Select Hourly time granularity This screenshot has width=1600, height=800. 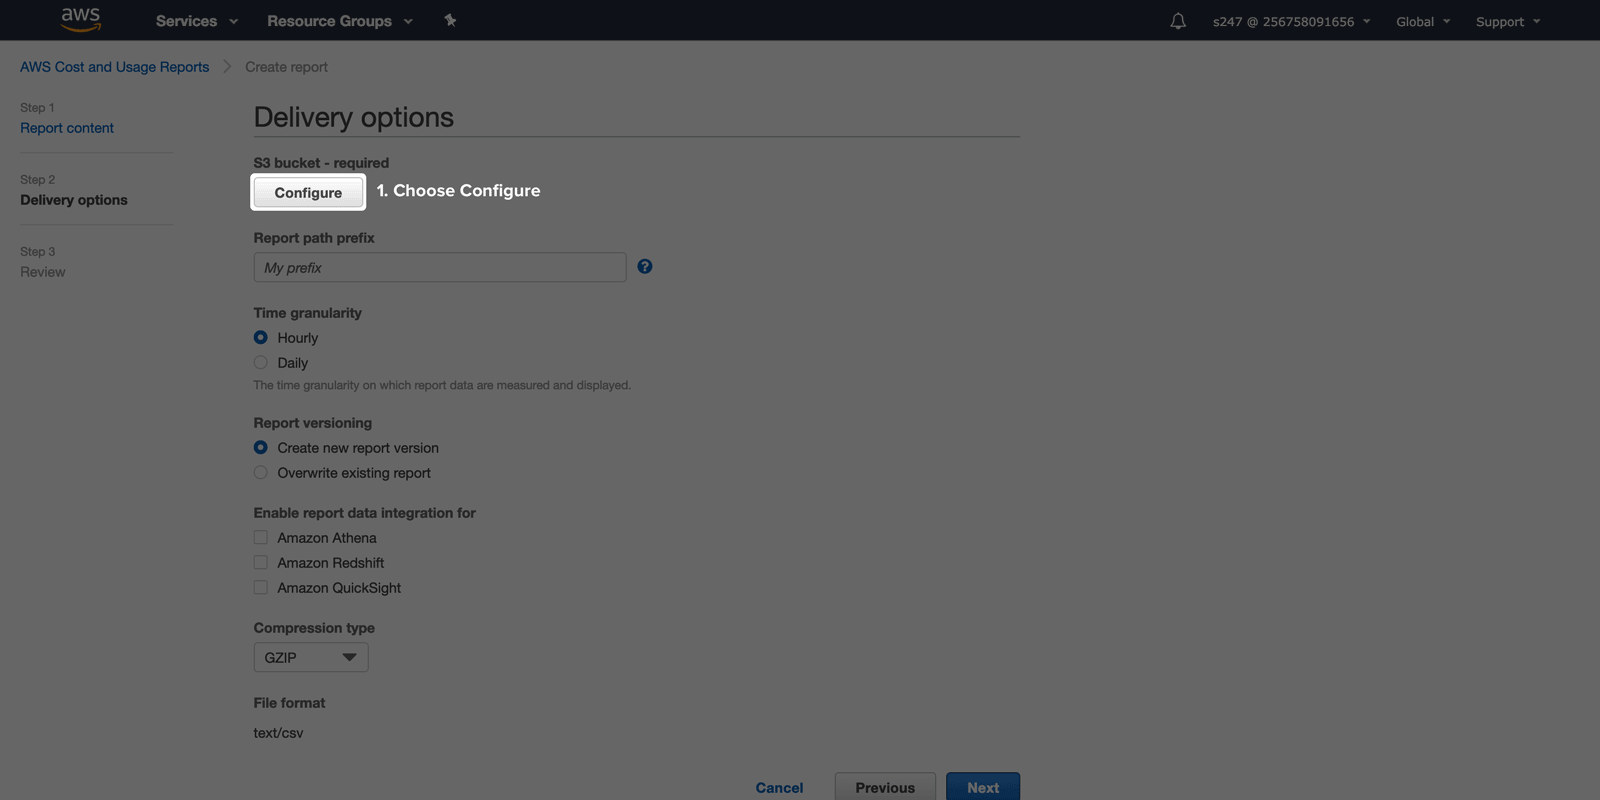pyautogui.click(x=261, y=338)
